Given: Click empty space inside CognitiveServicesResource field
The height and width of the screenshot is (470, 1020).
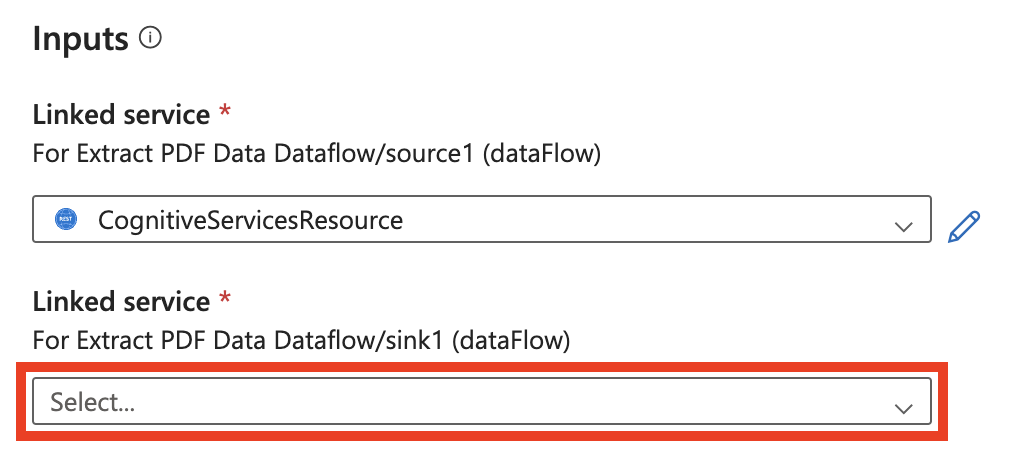Looking at the screenshot, I should click(650, 220).
